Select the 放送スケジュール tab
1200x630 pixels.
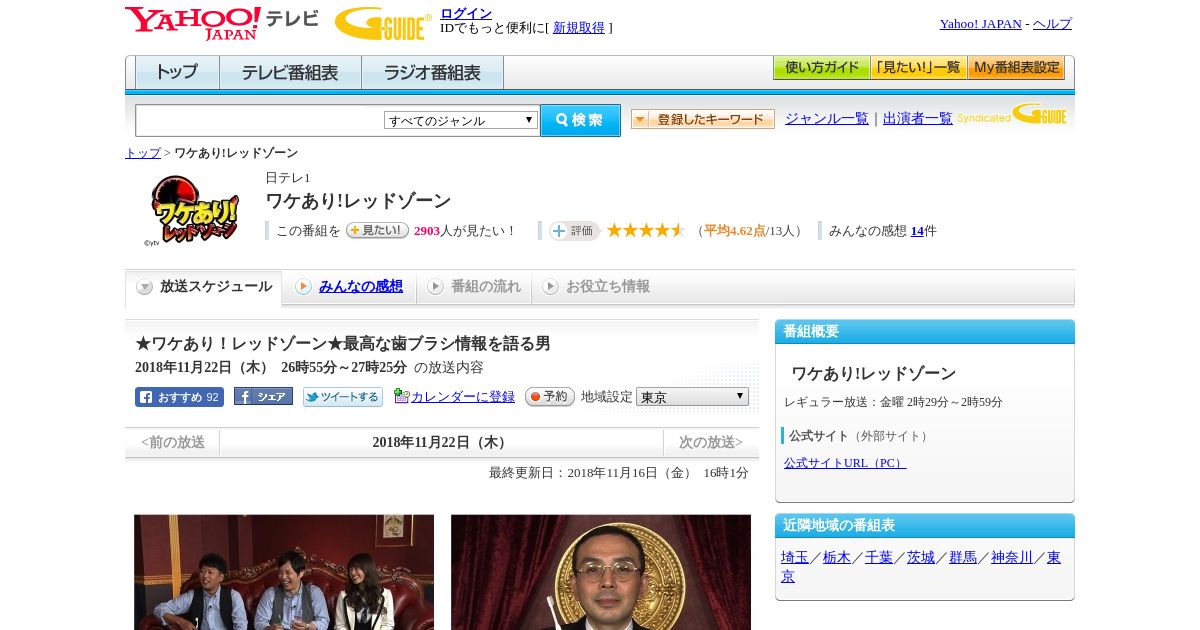pyautogui.click(x=204, y=287)
